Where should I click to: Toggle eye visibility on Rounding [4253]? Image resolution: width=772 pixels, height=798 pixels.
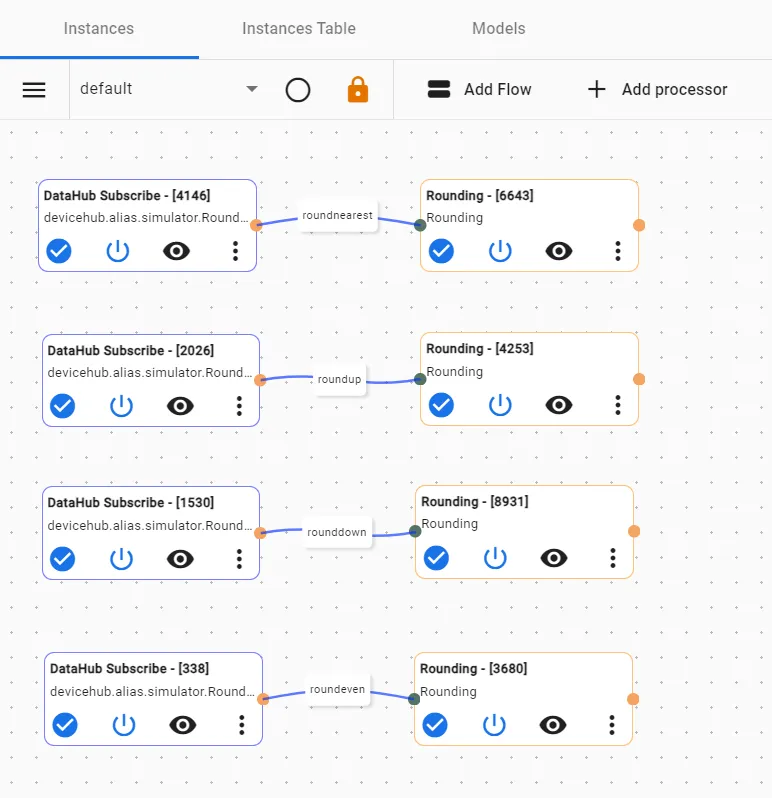[559, 405]
